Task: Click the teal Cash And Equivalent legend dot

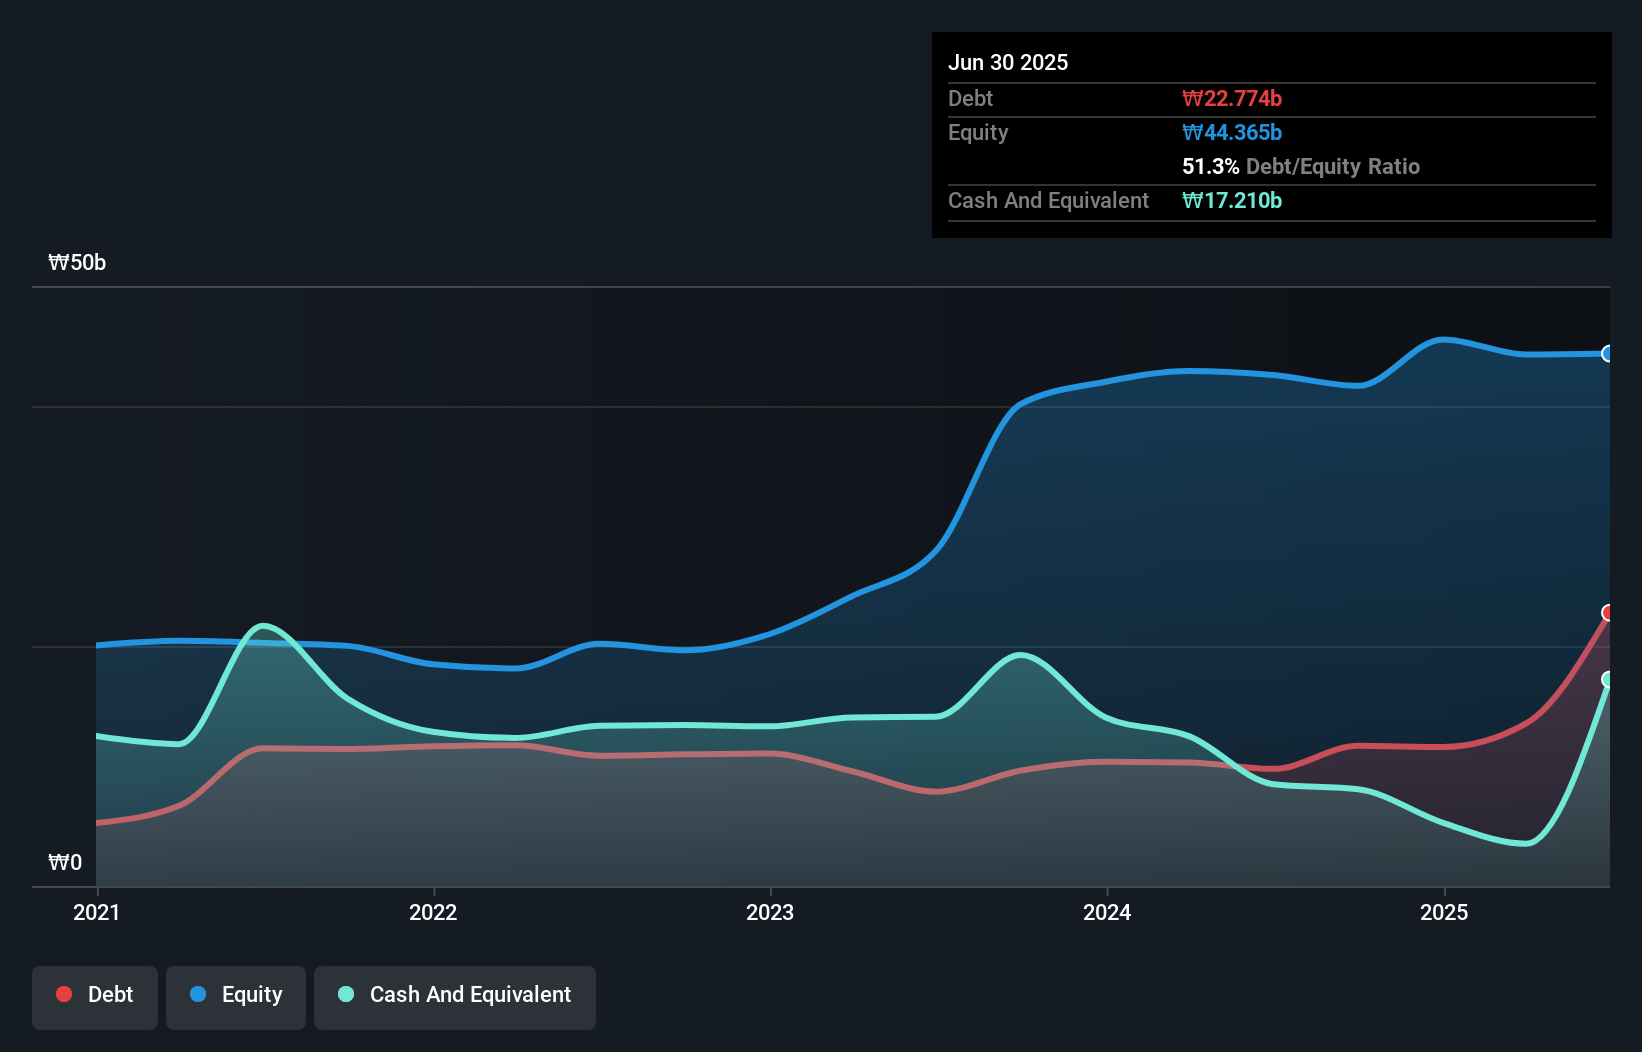Action: [x=344, y=994]
